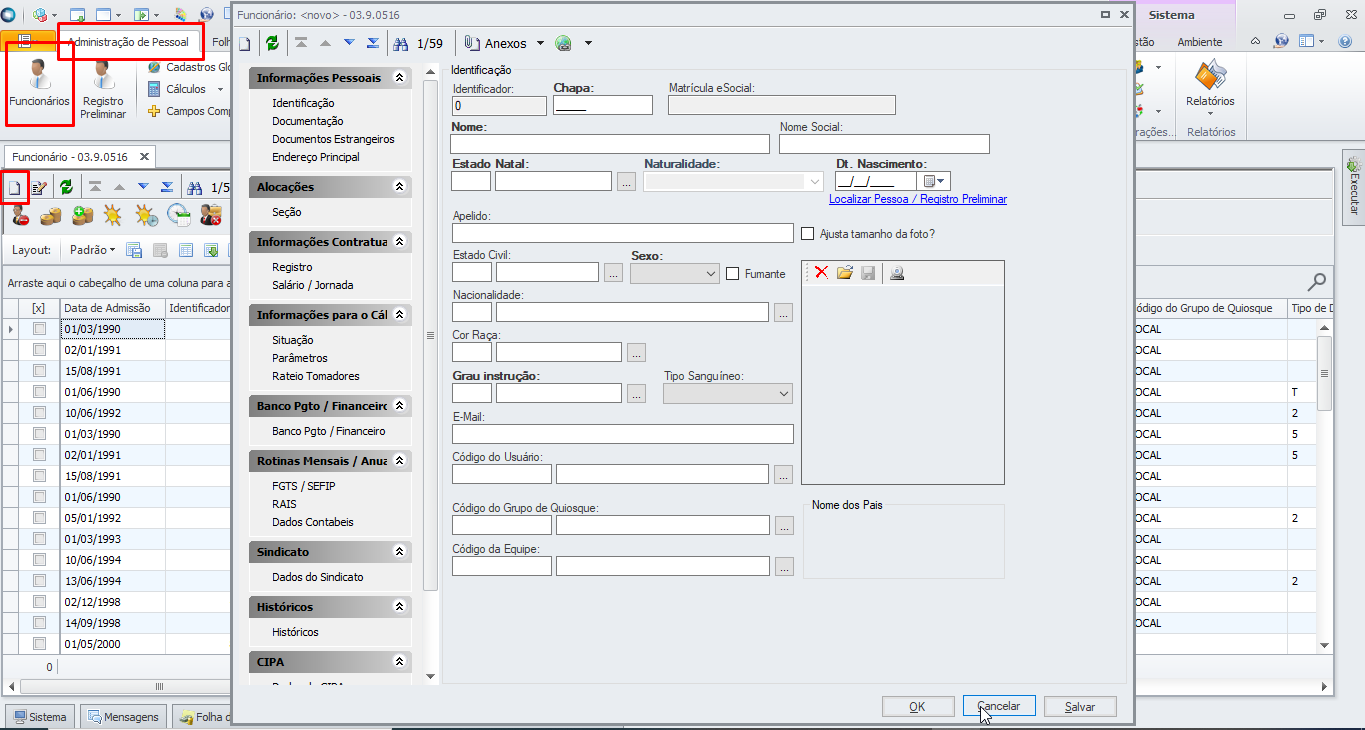The width and height of the screenshot is (1365, 730).
Task: Open the Sistema button in the bottom bar
Action: [40, 717]
